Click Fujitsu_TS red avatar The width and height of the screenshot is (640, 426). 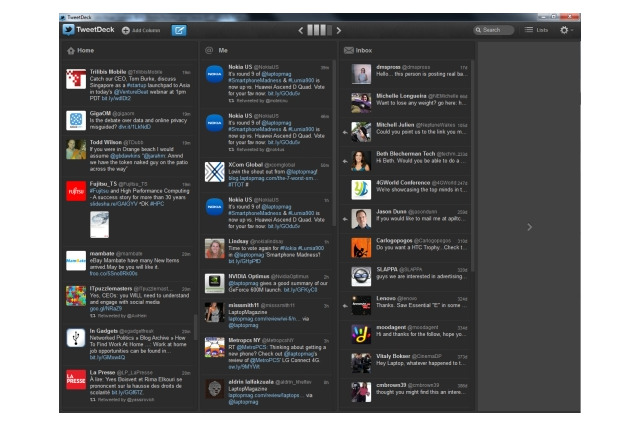[76, 191]
